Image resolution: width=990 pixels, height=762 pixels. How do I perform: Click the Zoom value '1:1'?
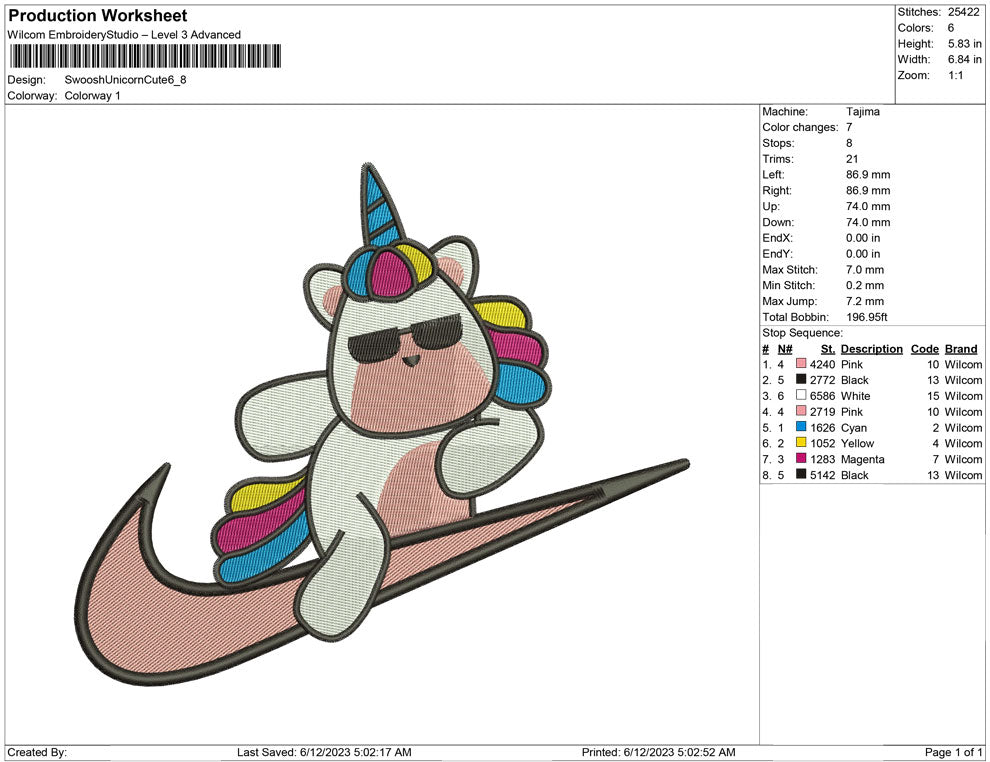[955, 75]
